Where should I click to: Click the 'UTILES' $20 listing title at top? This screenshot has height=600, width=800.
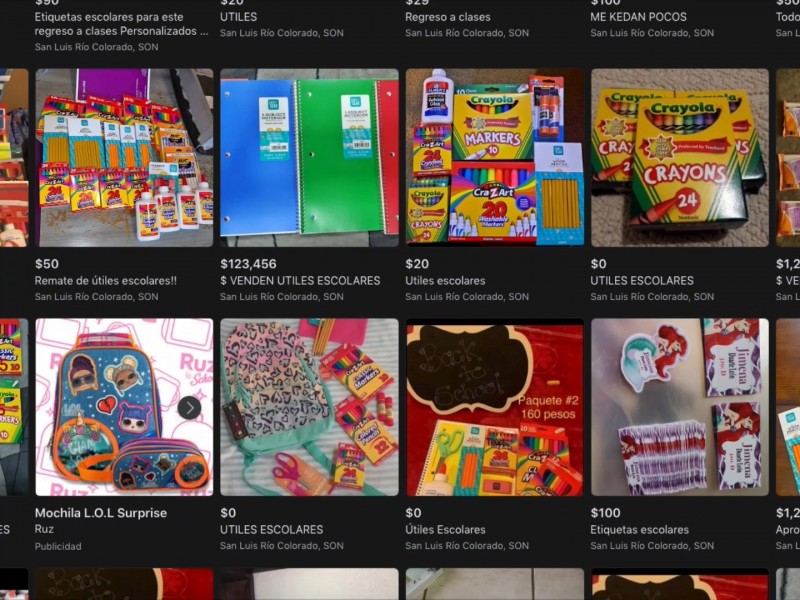(238, 17)
